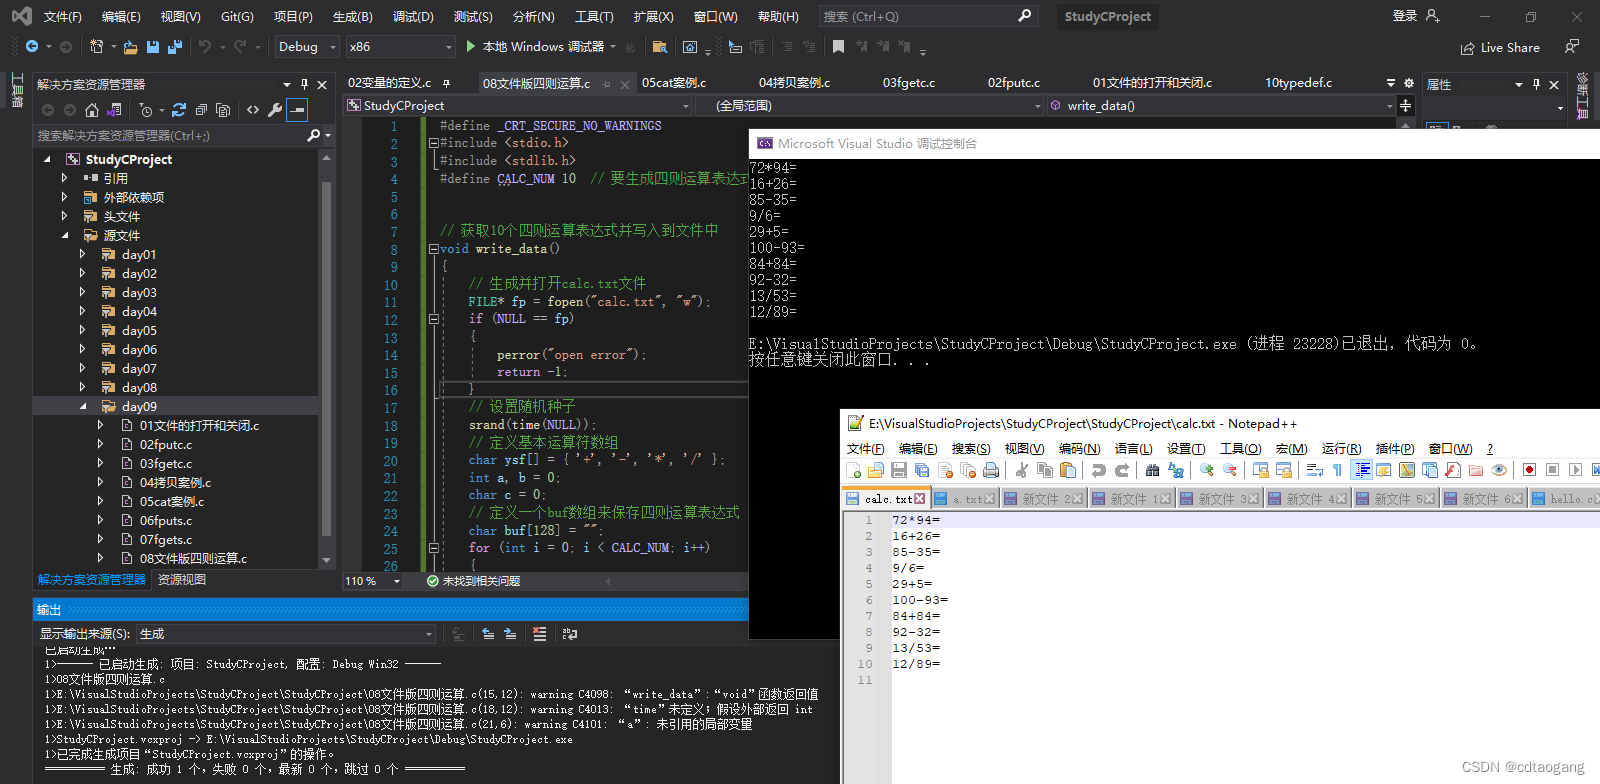Open the write_data() member dropdown

[1221, 106]
